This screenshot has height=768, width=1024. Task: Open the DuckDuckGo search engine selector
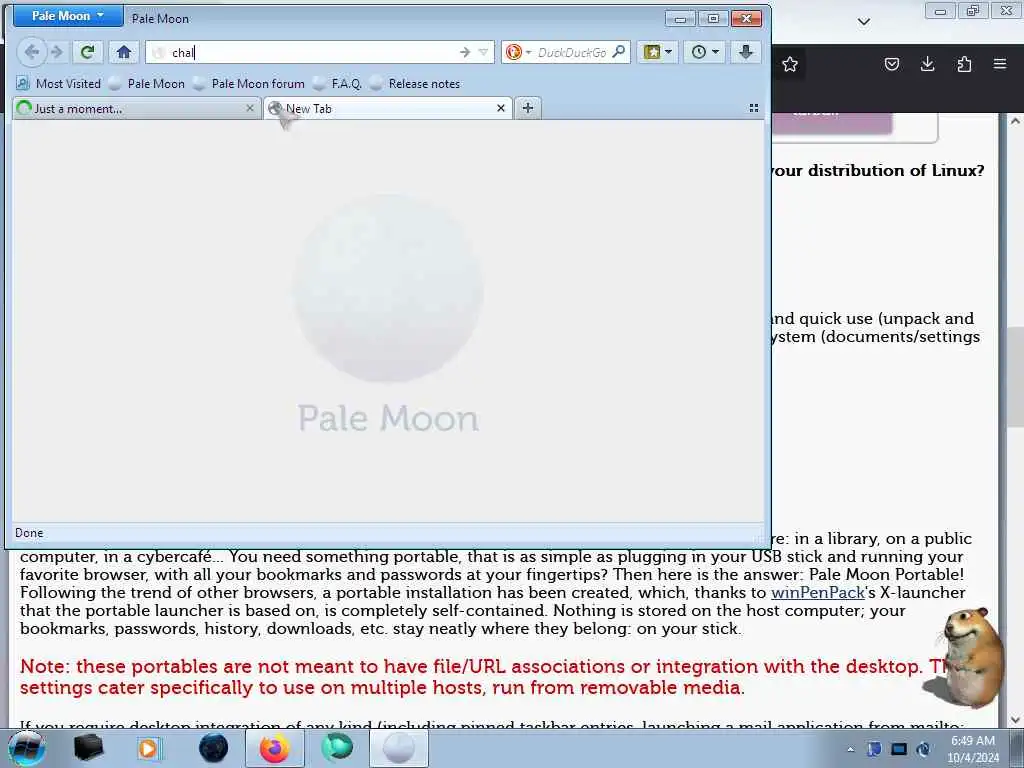(x=517, y=52)
